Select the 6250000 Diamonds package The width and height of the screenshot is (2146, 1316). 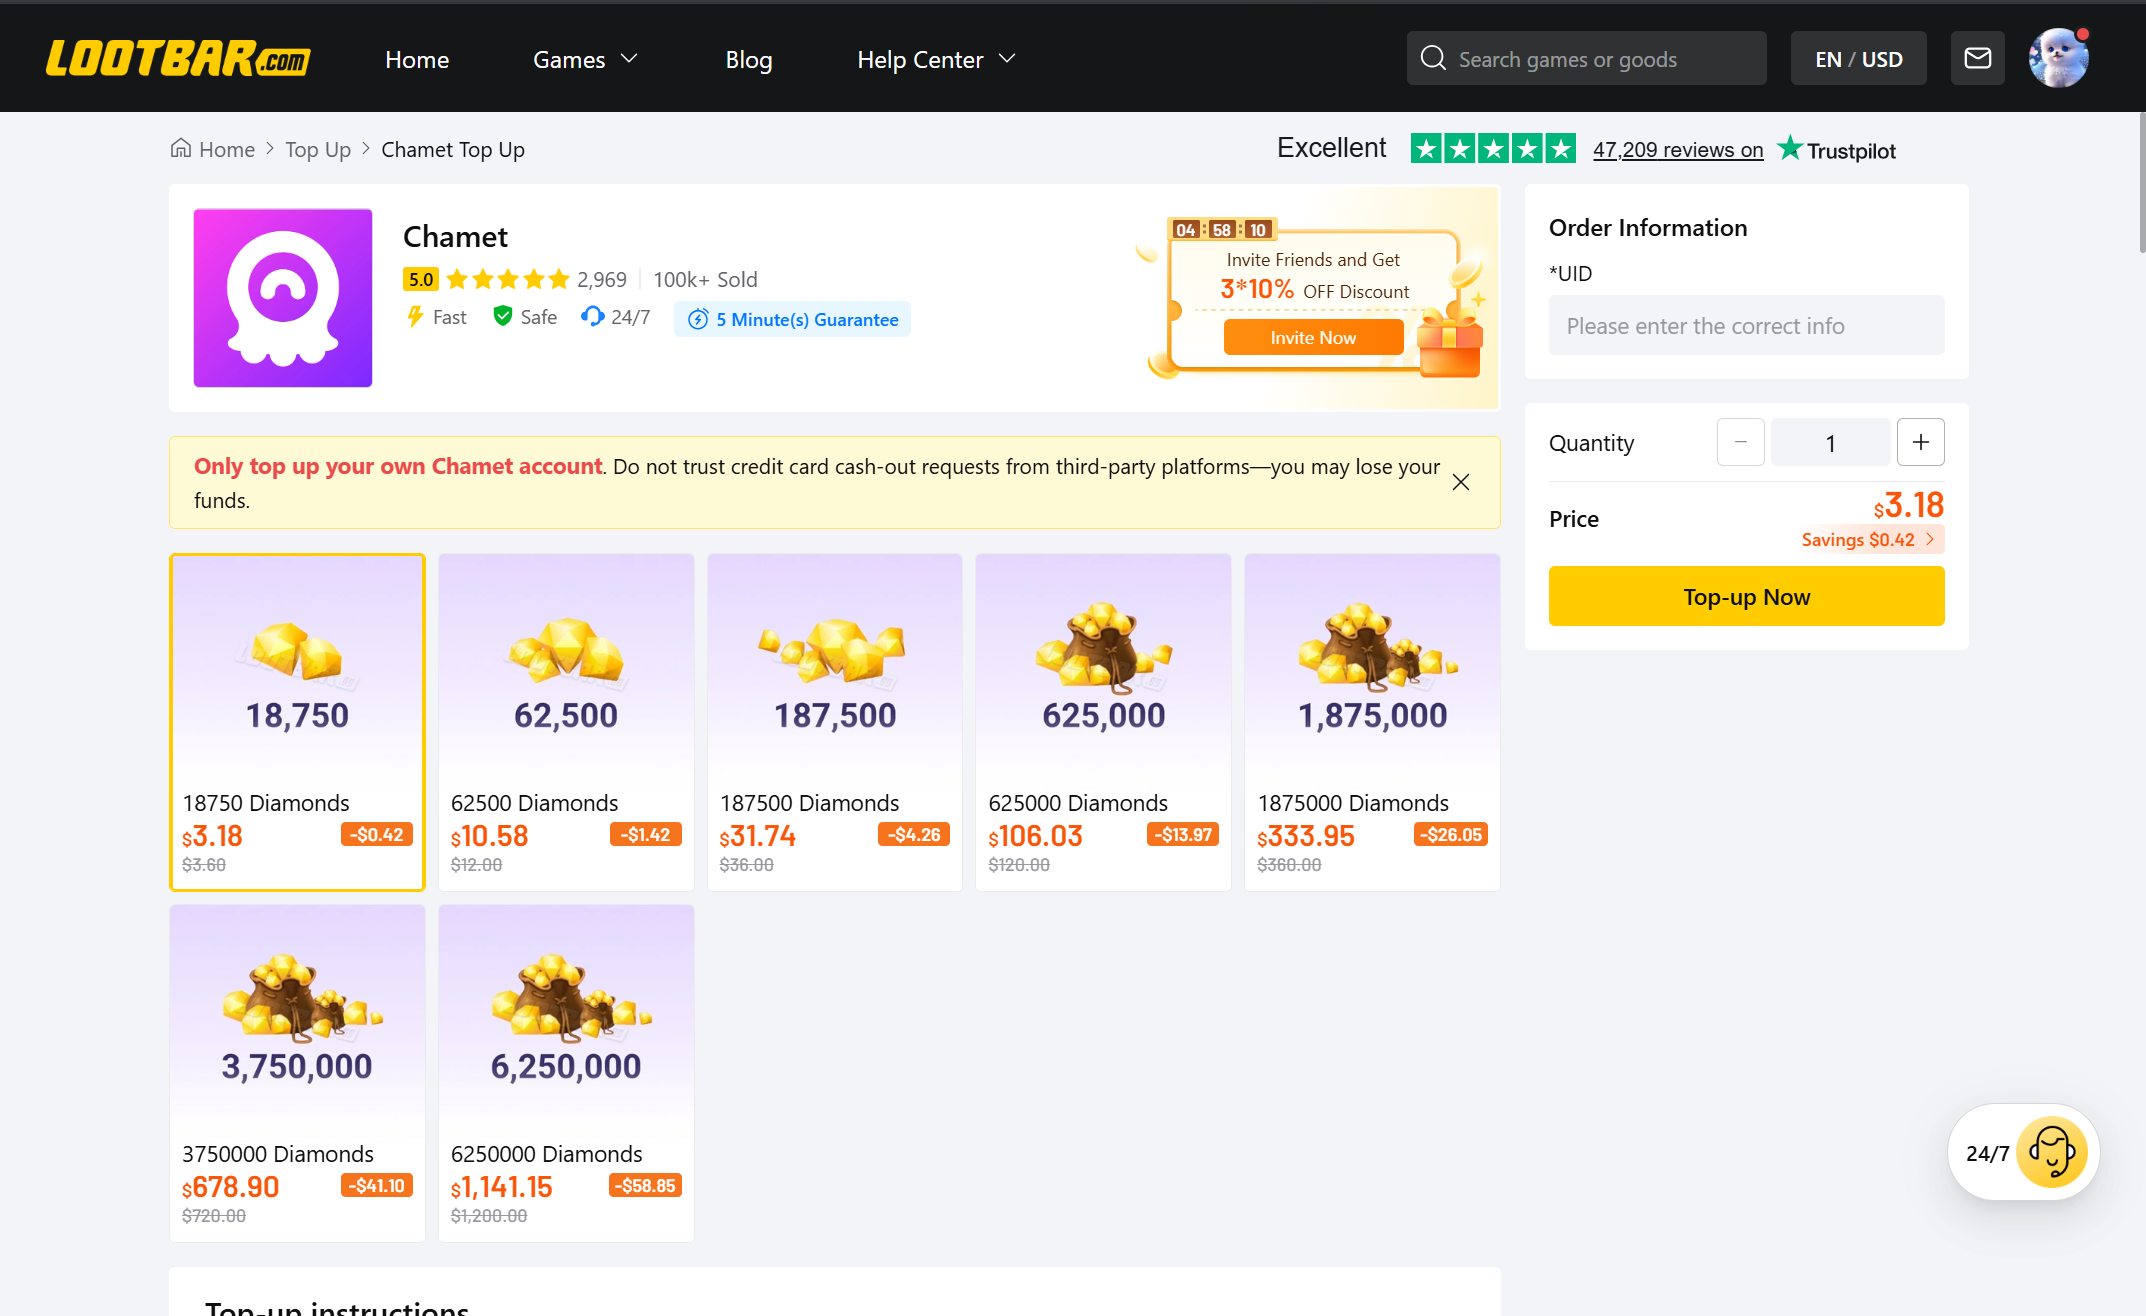pyautogui.click(x=566, y=1073)
